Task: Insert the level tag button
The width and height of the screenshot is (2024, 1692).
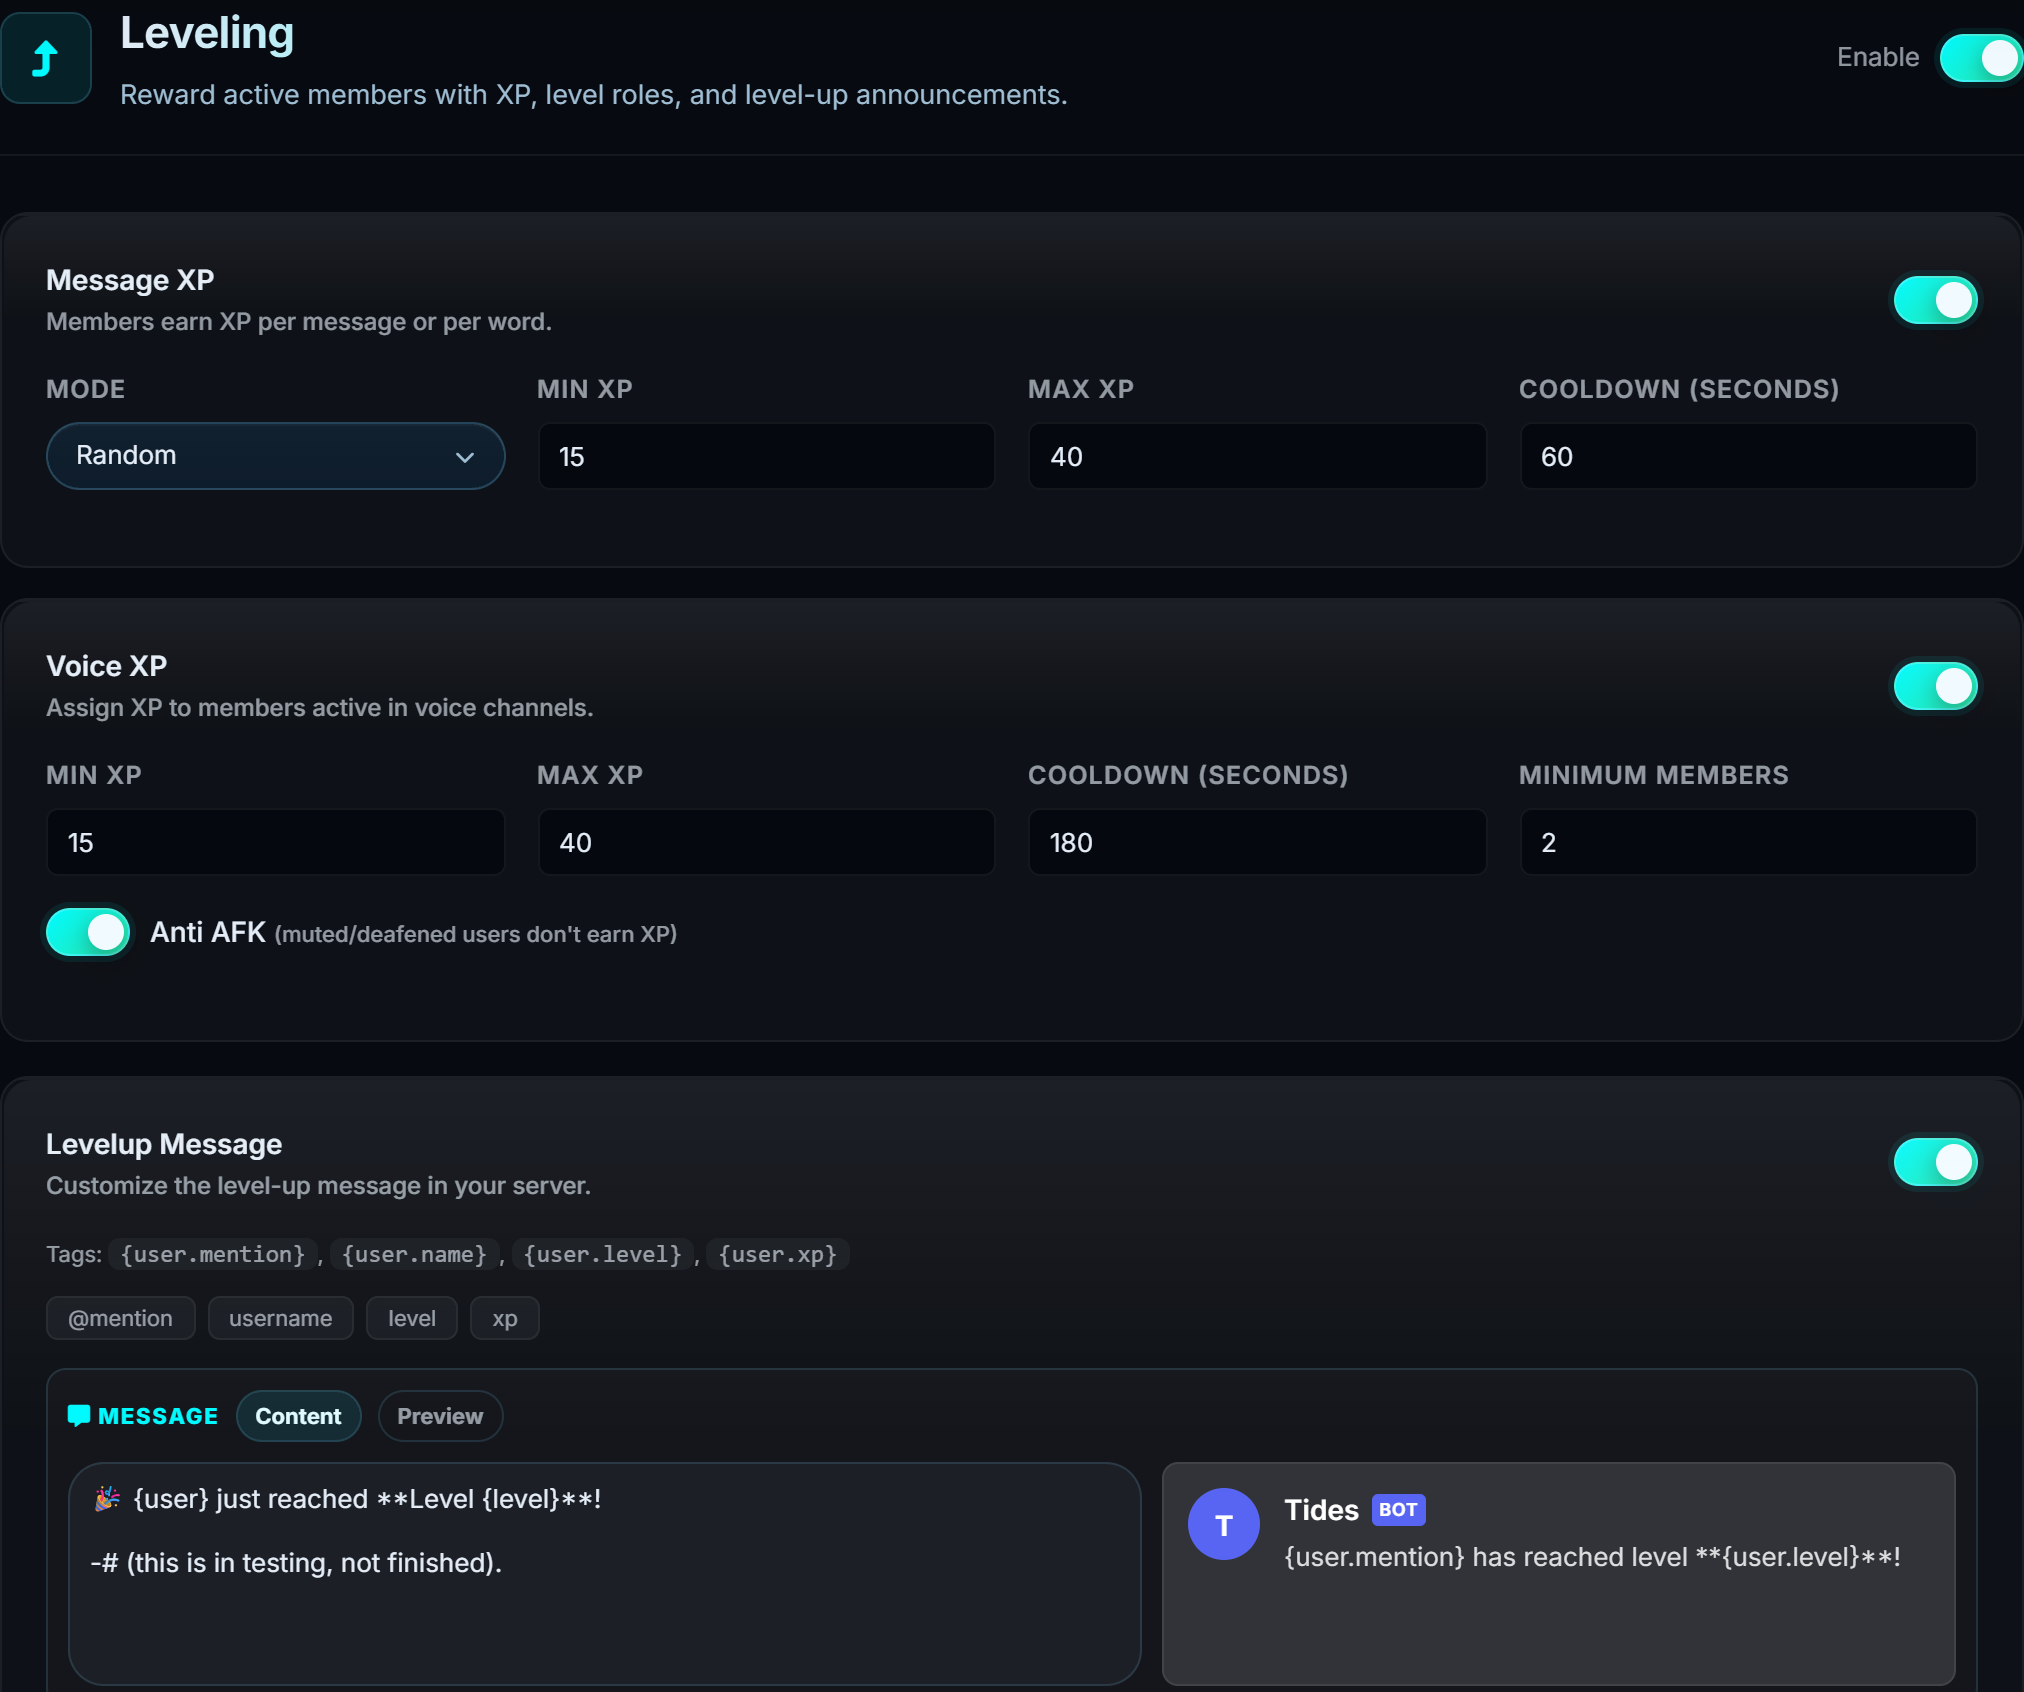Action: point(412,1318)
